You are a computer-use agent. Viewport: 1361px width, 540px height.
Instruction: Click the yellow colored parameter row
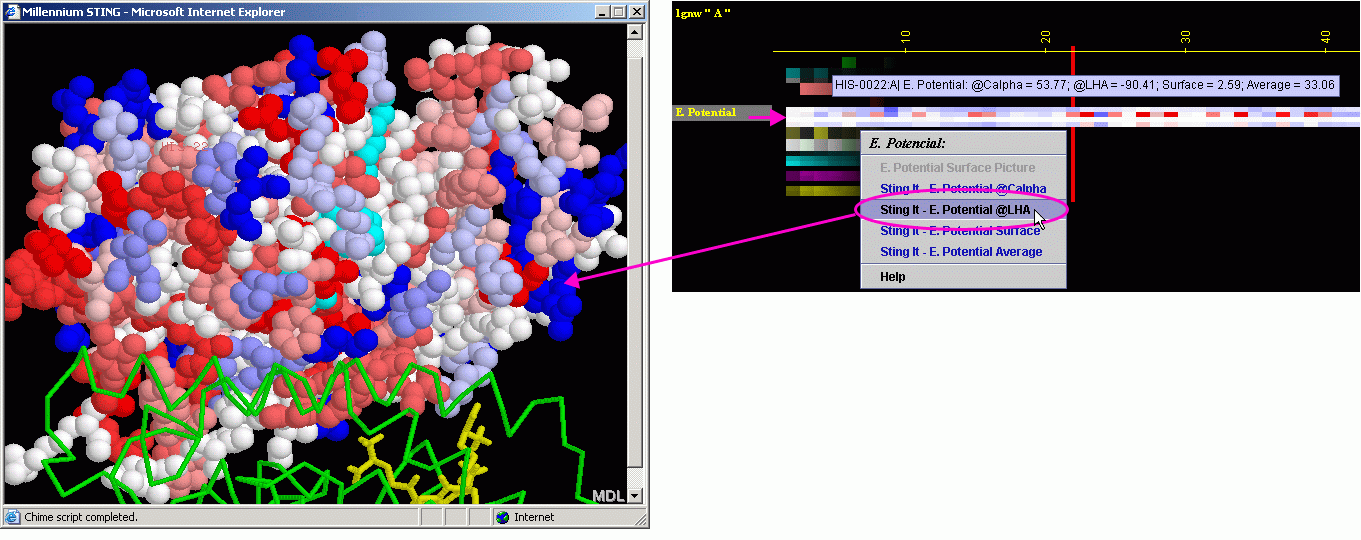tap(823, 190)
